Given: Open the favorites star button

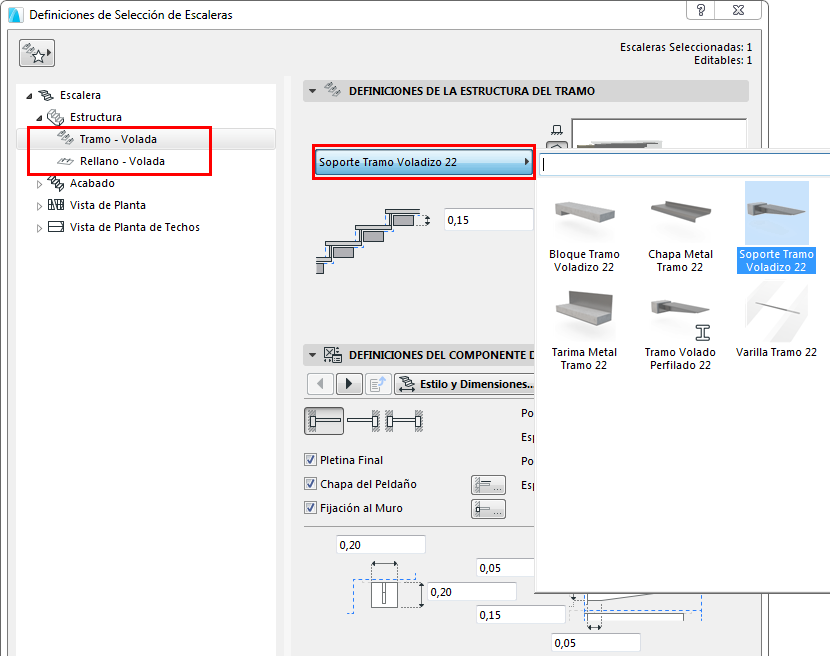Looking at the screenshot, I should point(37,53).
